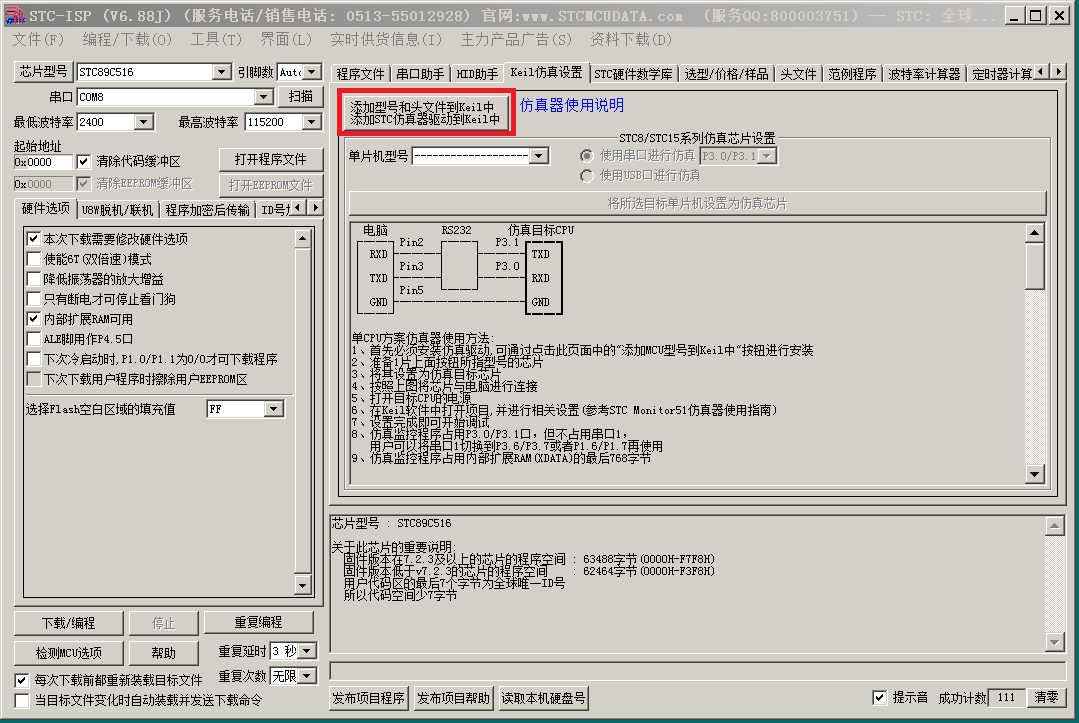This screenshot has width=1079, height=723.
Task: Switch to 程序加密后传输 tab
Action: tap(208, 210)
